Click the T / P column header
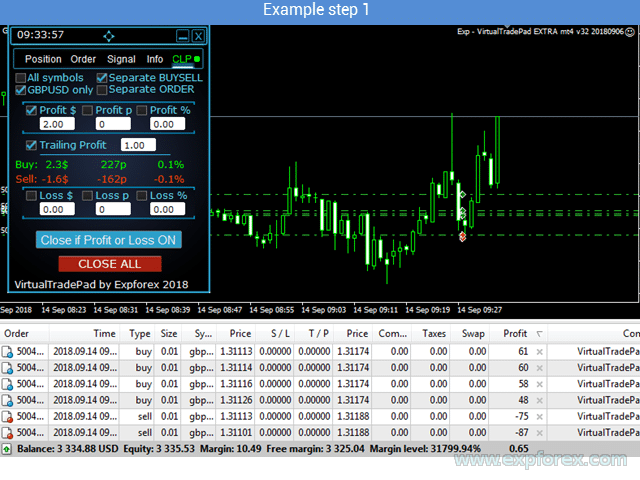Viewport: 640px width, 480px height. (313, 333)
